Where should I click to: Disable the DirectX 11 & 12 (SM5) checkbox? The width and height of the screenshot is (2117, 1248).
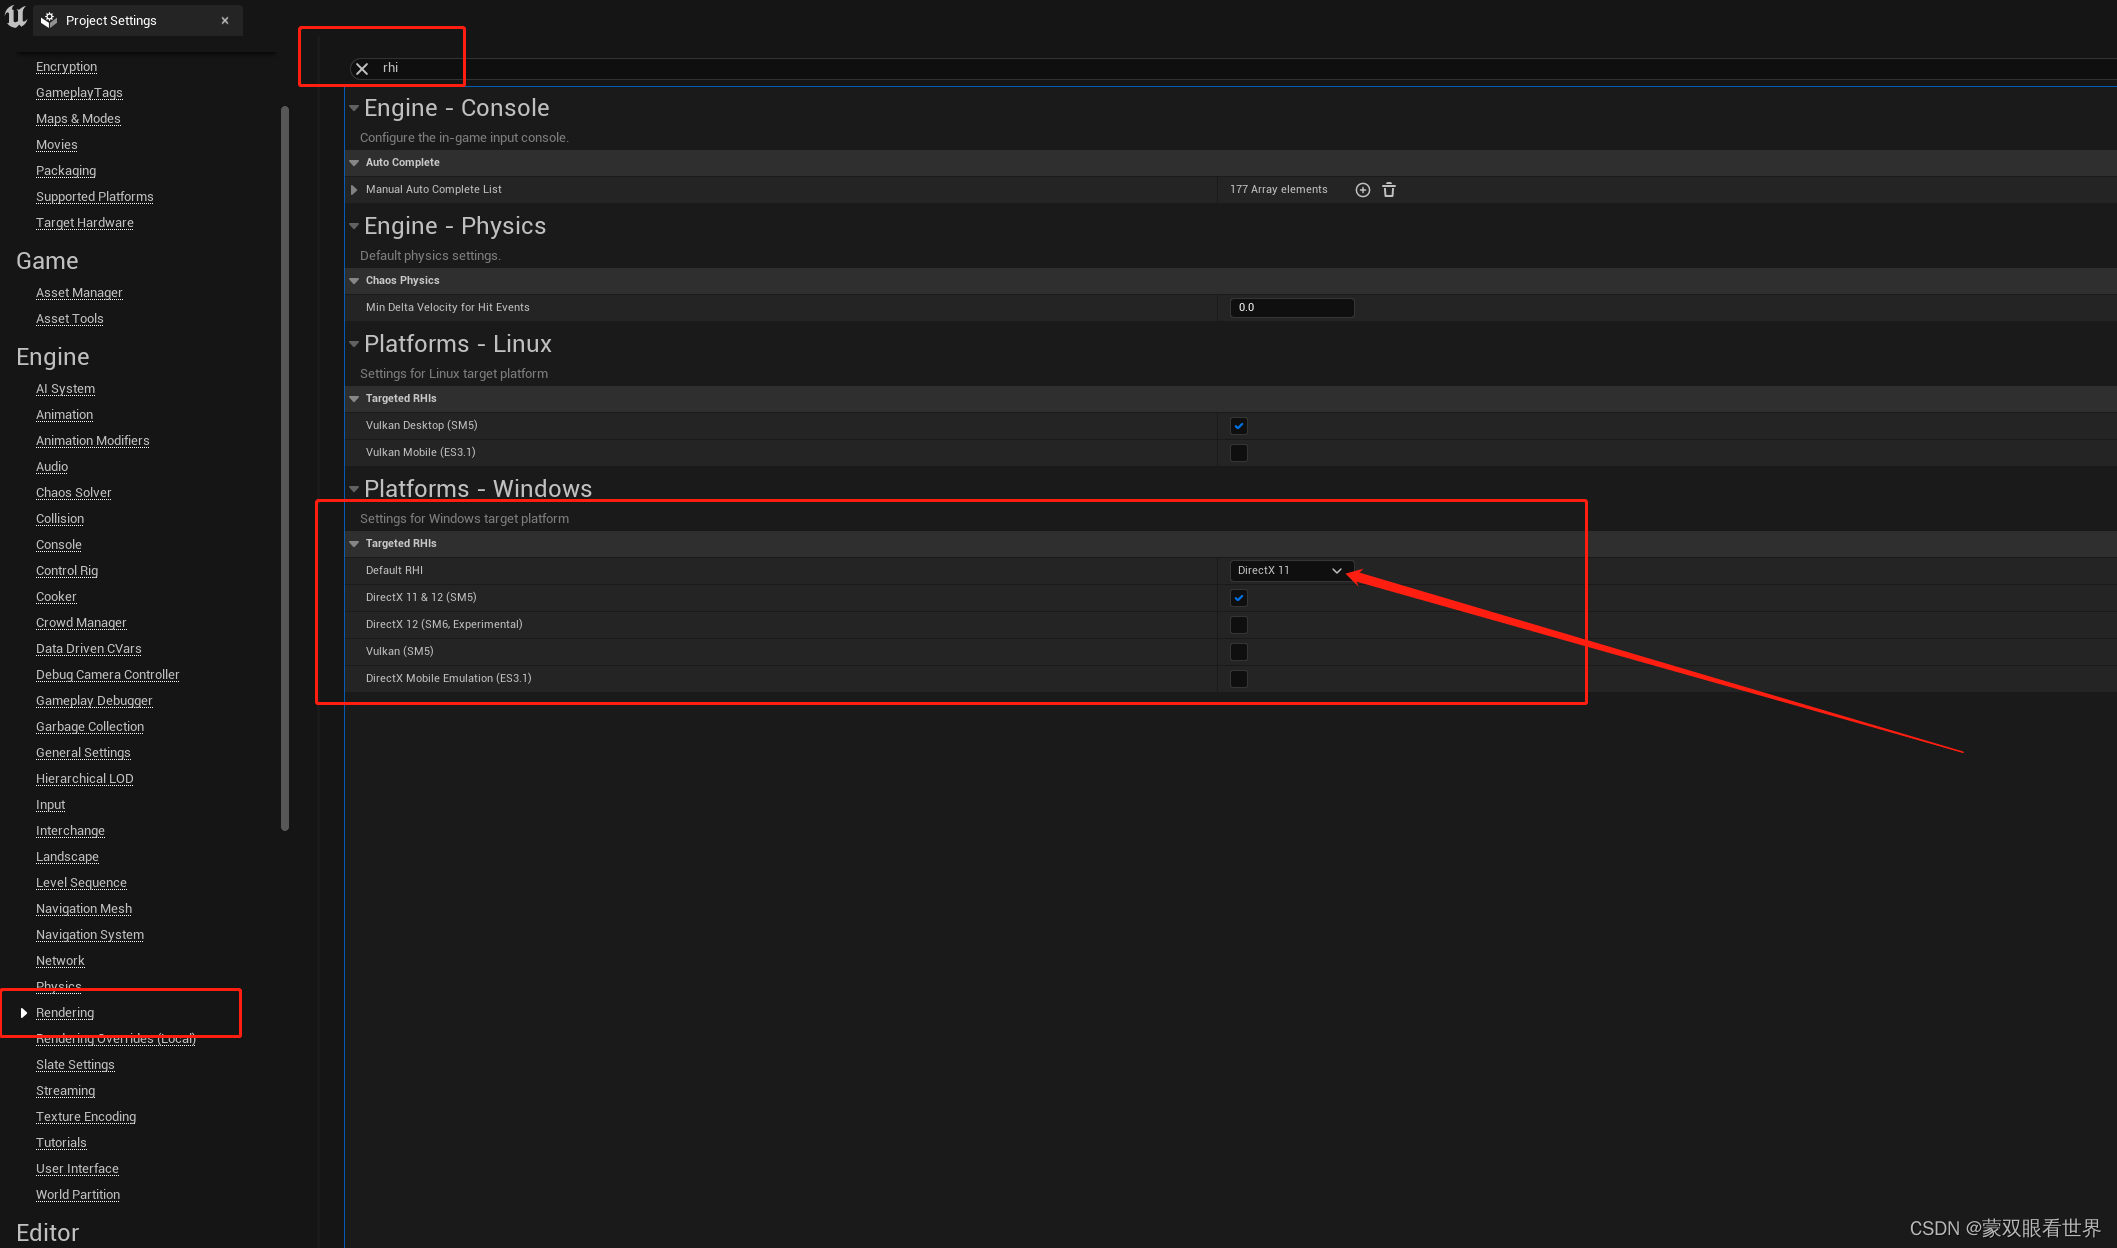(x=1238, y=597)
